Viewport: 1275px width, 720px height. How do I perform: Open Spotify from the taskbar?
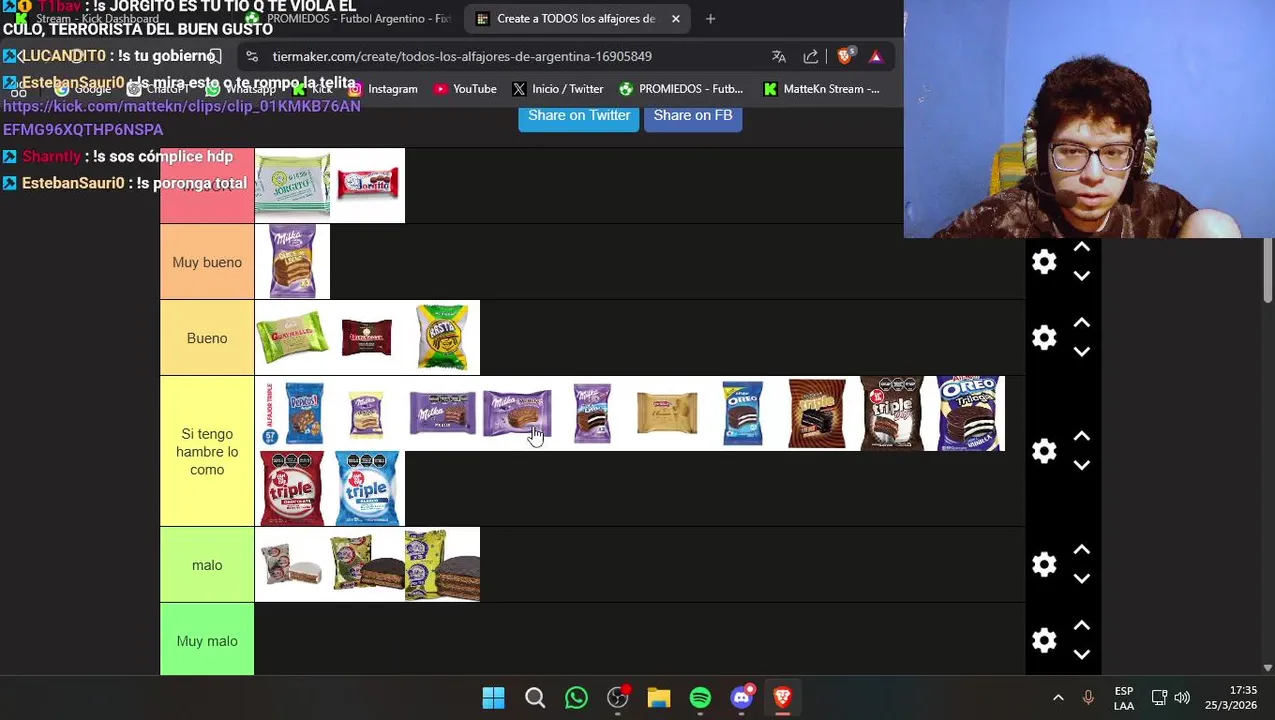pyautogui.click(x=700, y=698)
